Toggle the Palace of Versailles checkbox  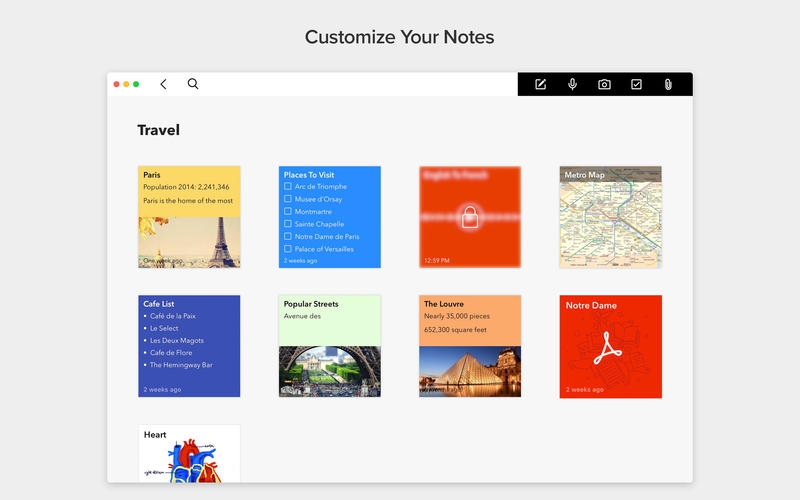click(x=288, y=249)
